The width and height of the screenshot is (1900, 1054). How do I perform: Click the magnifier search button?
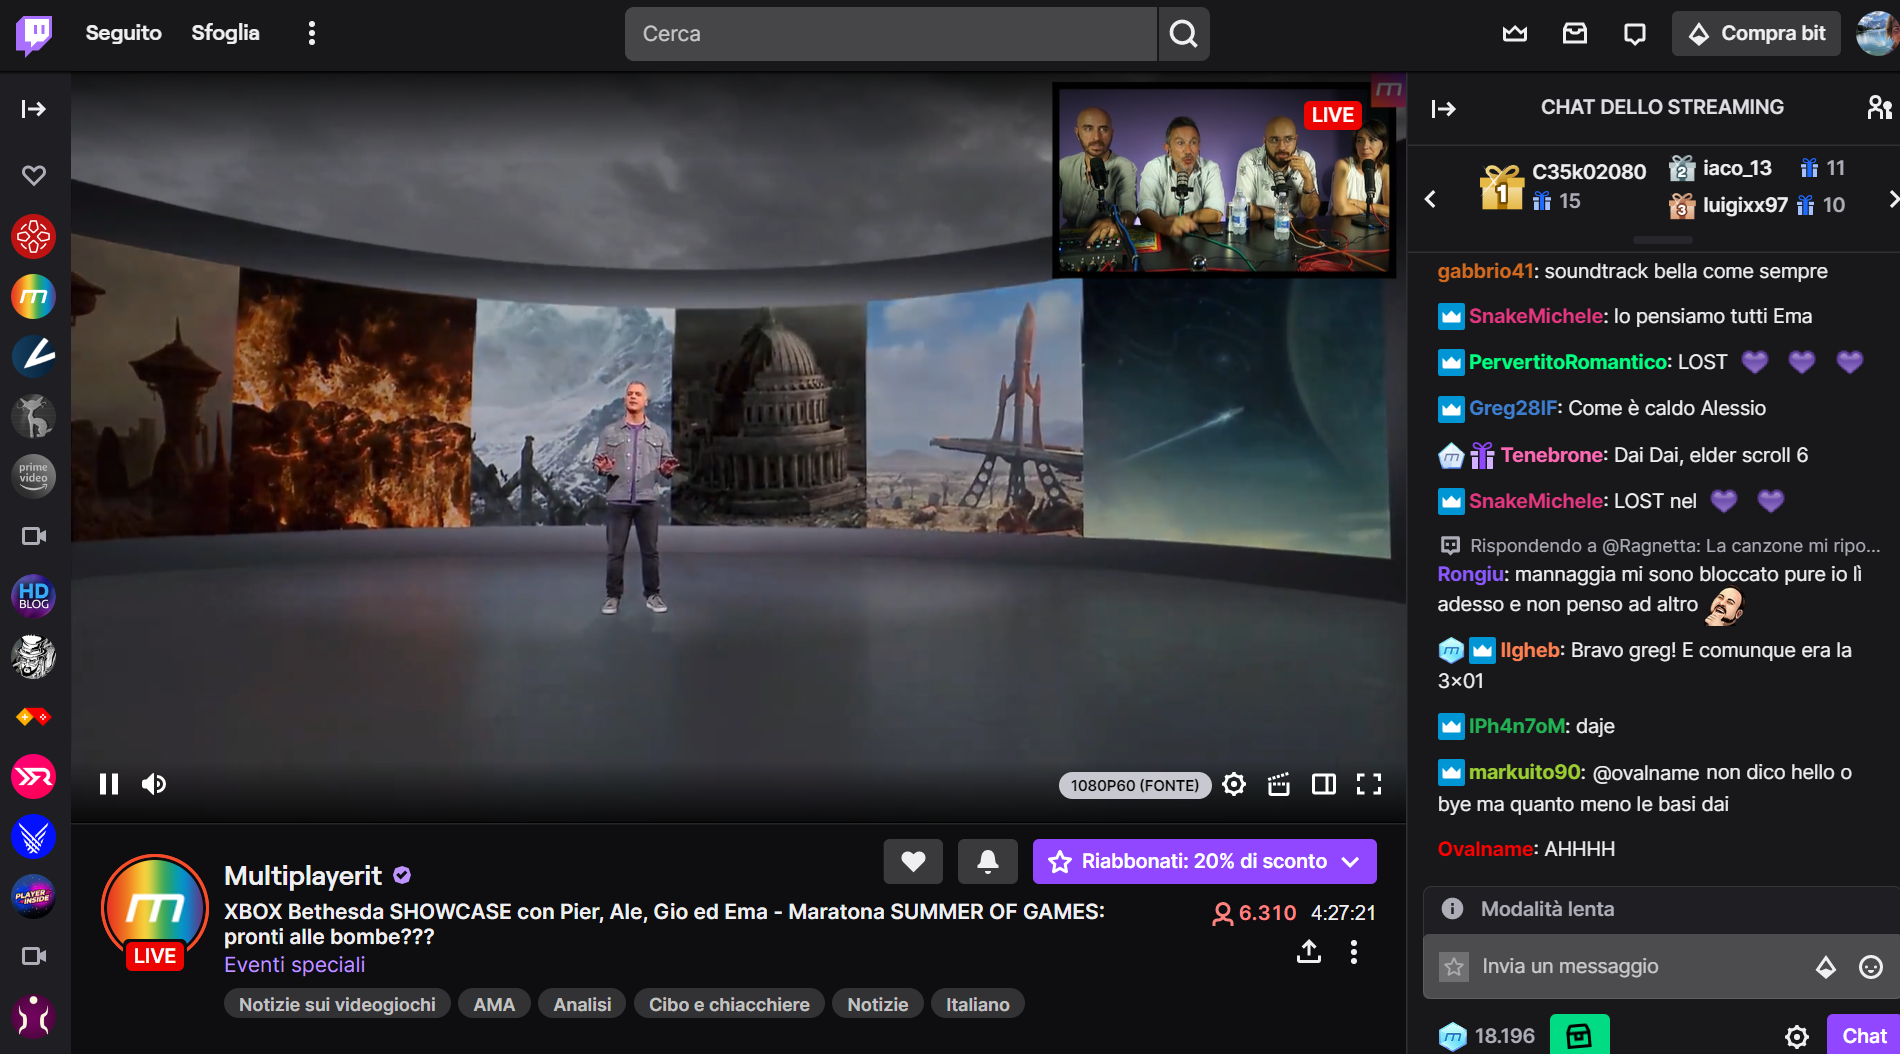coord(1184,34)
